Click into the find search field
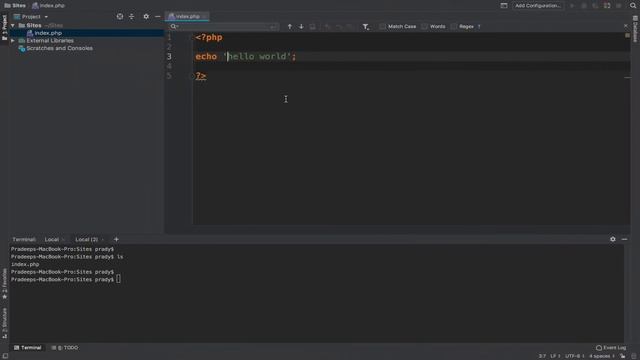Viewport: 640px width, 360px height. (224, 27)
